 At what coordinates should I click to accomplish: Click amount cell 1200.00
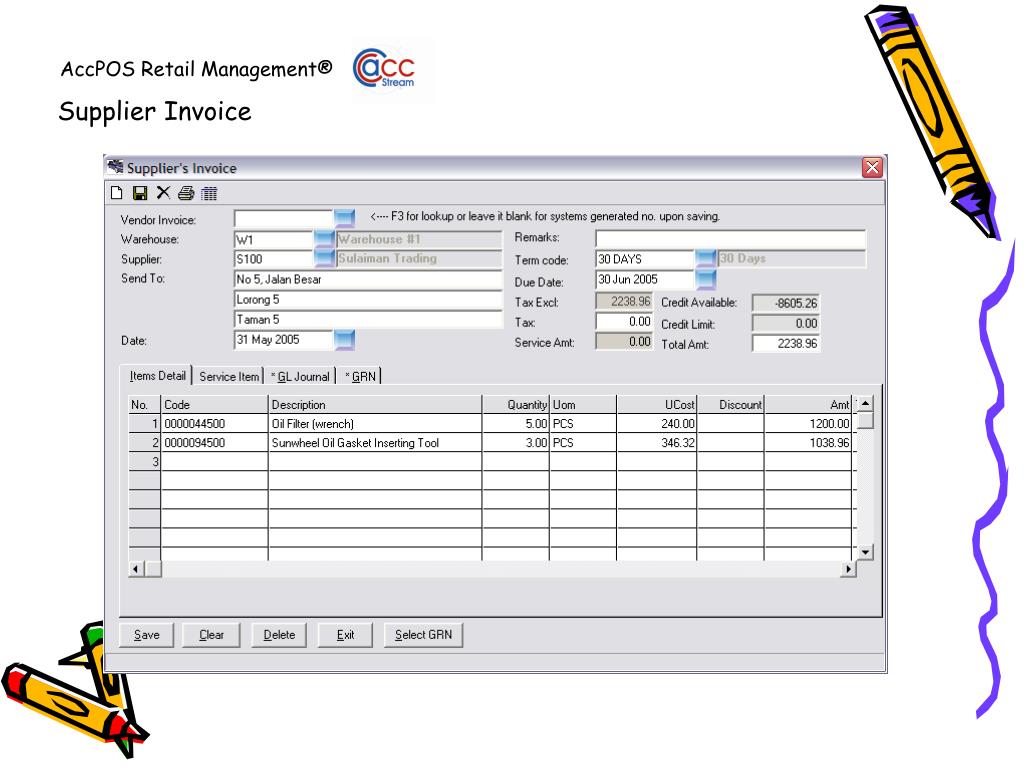tap(808, 423)
